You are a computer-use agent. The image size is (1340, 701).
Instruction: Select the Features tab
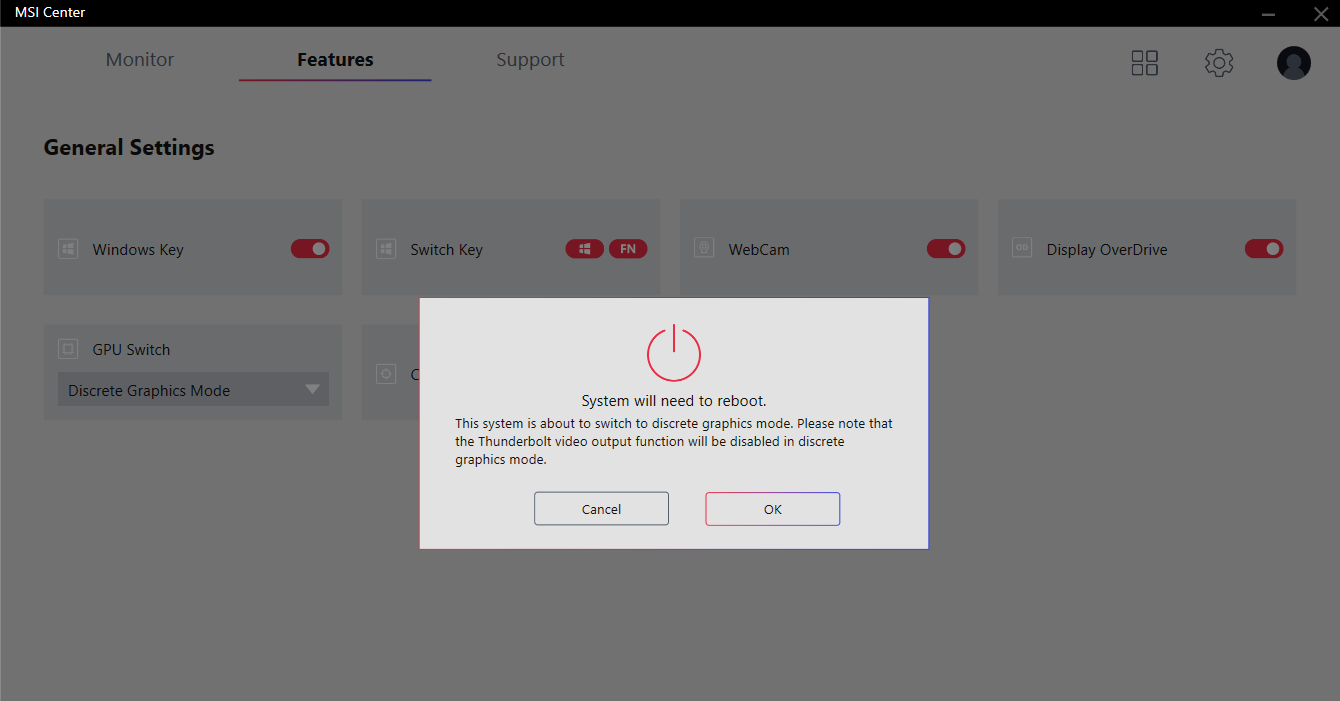pyautogui.click(x=335, y=60)
